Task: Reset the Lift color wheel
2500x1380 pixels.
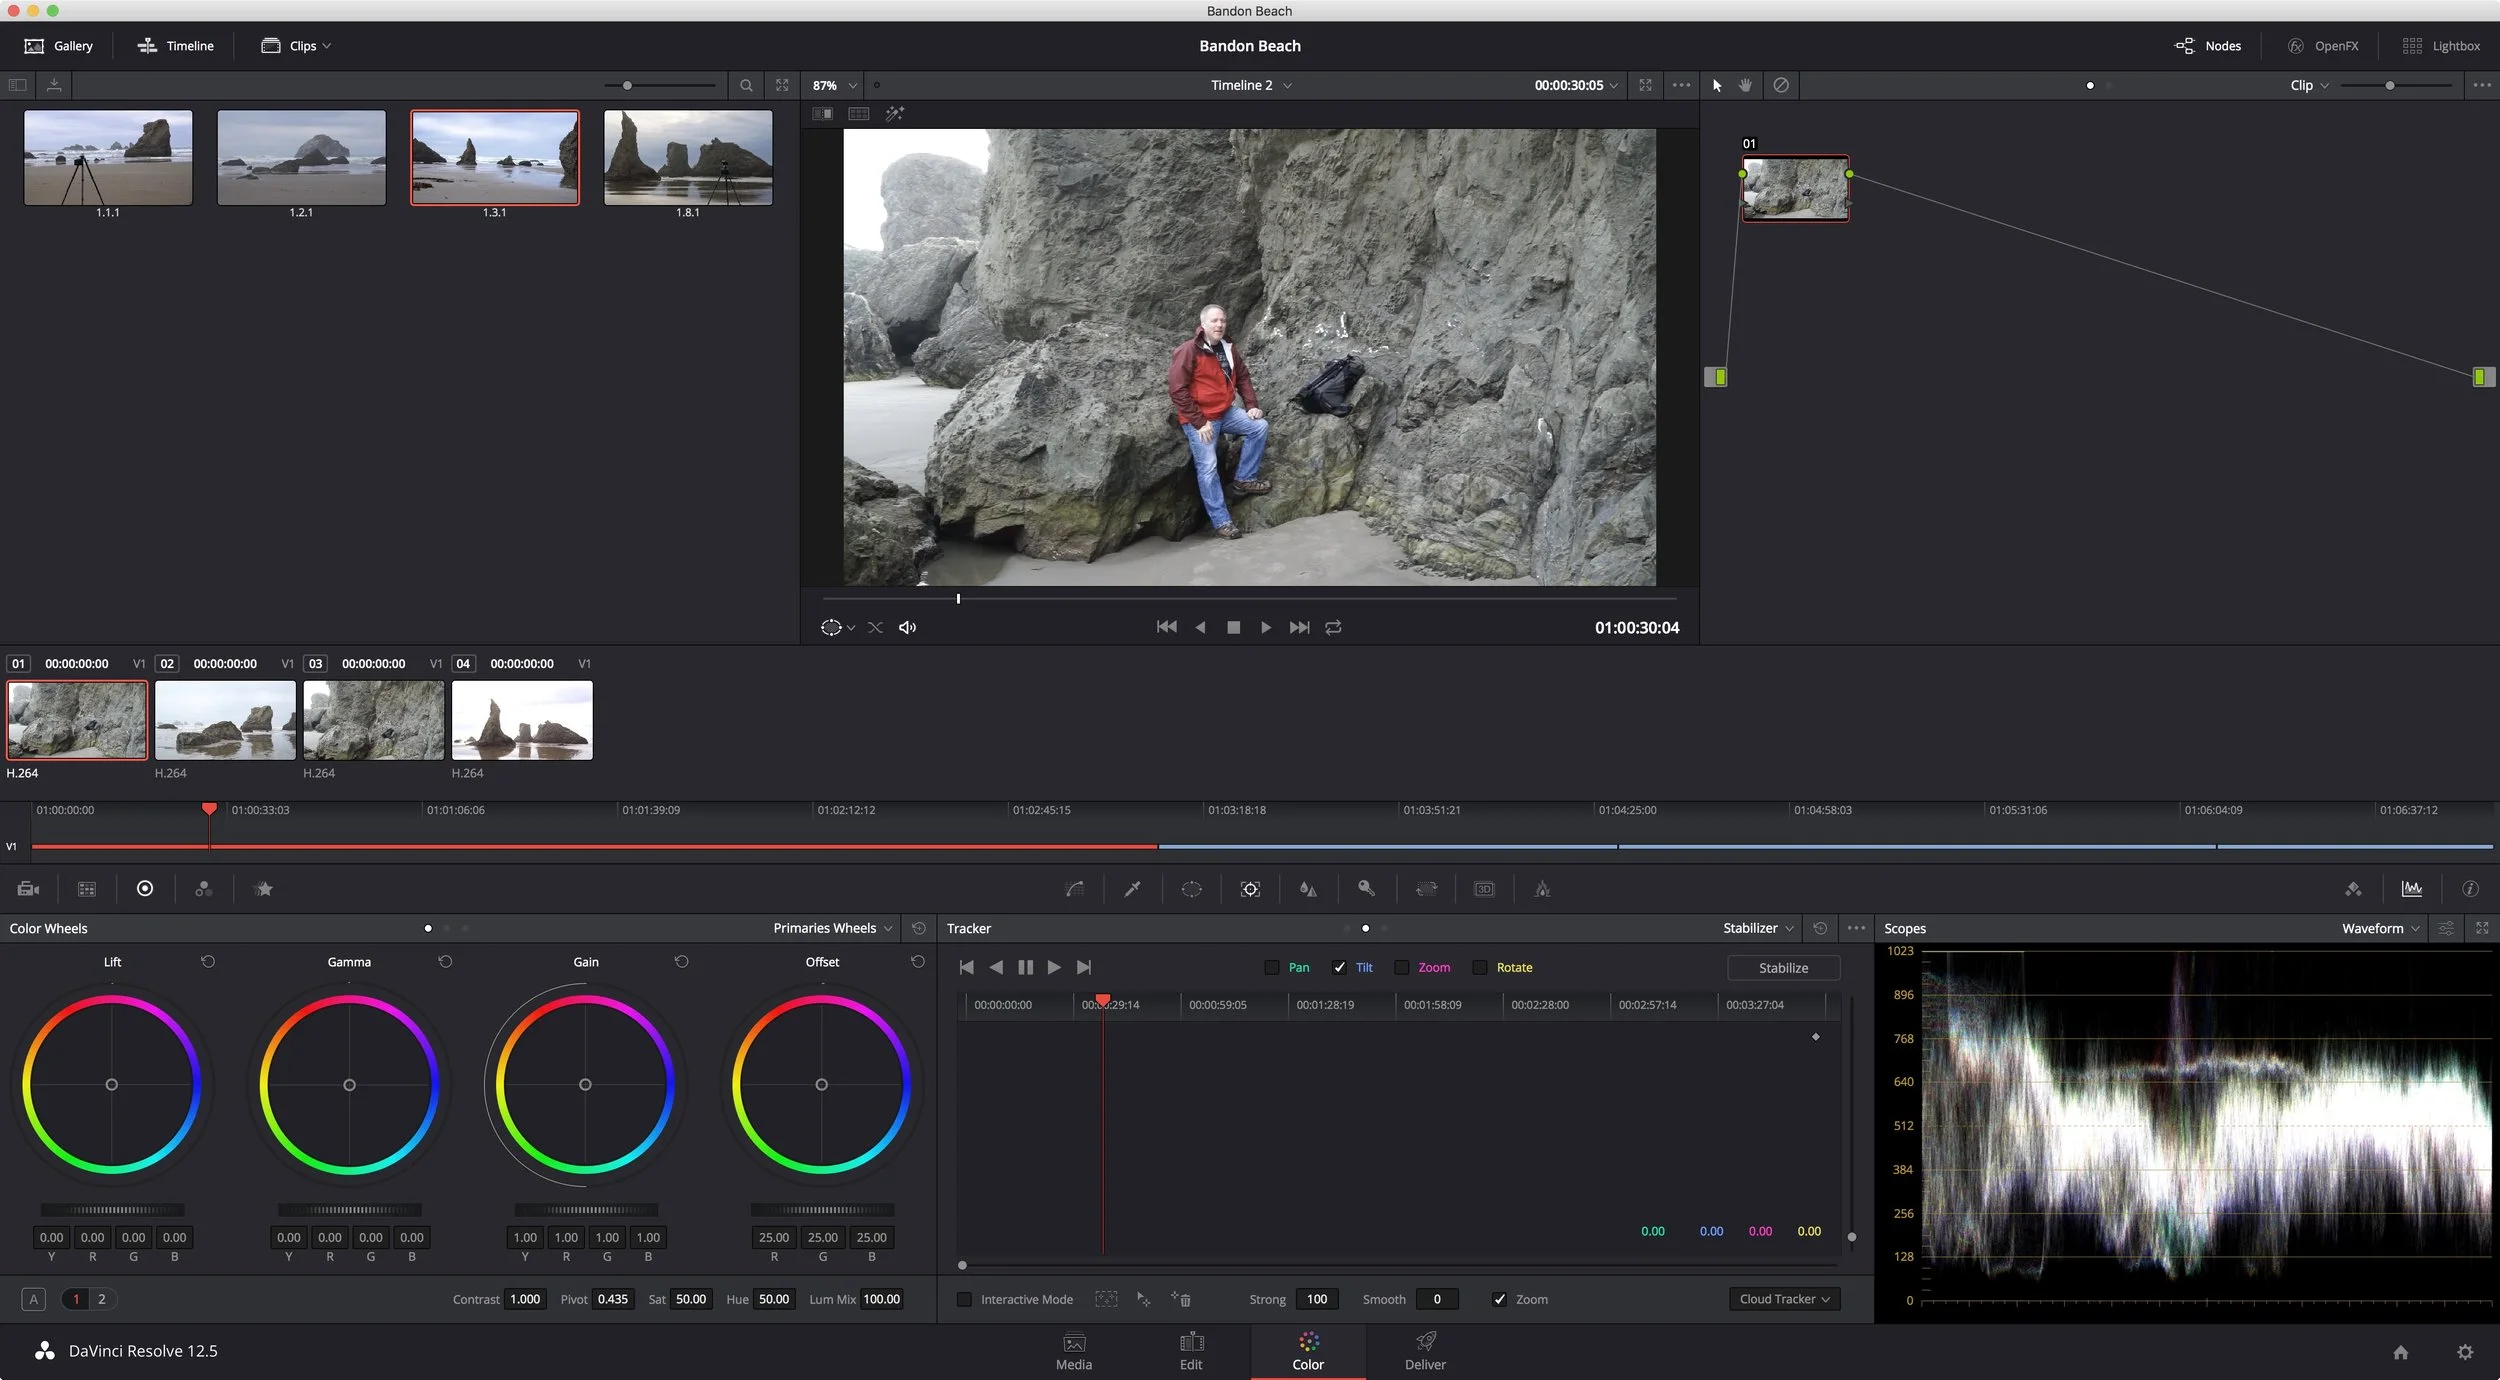Action: pos(208,961)
